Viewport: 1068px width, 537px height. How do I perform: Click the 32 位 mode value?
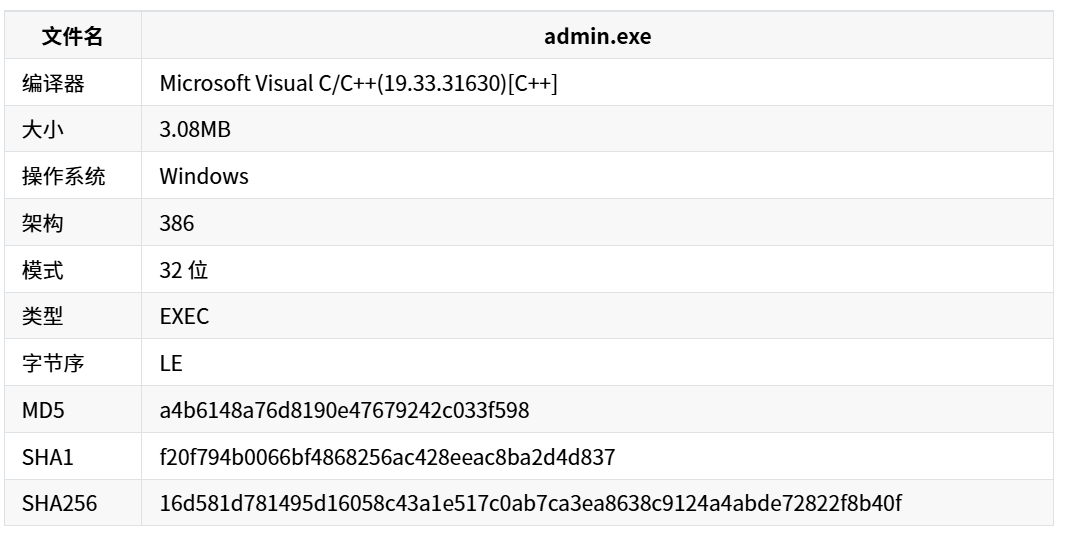[184, 270]
